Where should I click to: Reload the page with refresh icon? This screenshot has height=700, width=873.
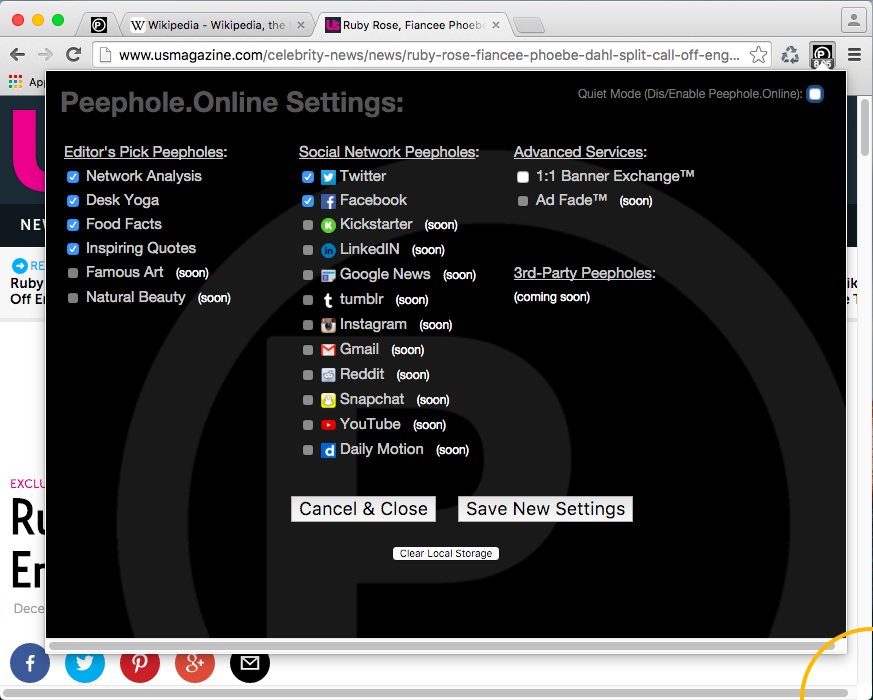point(73,55)
